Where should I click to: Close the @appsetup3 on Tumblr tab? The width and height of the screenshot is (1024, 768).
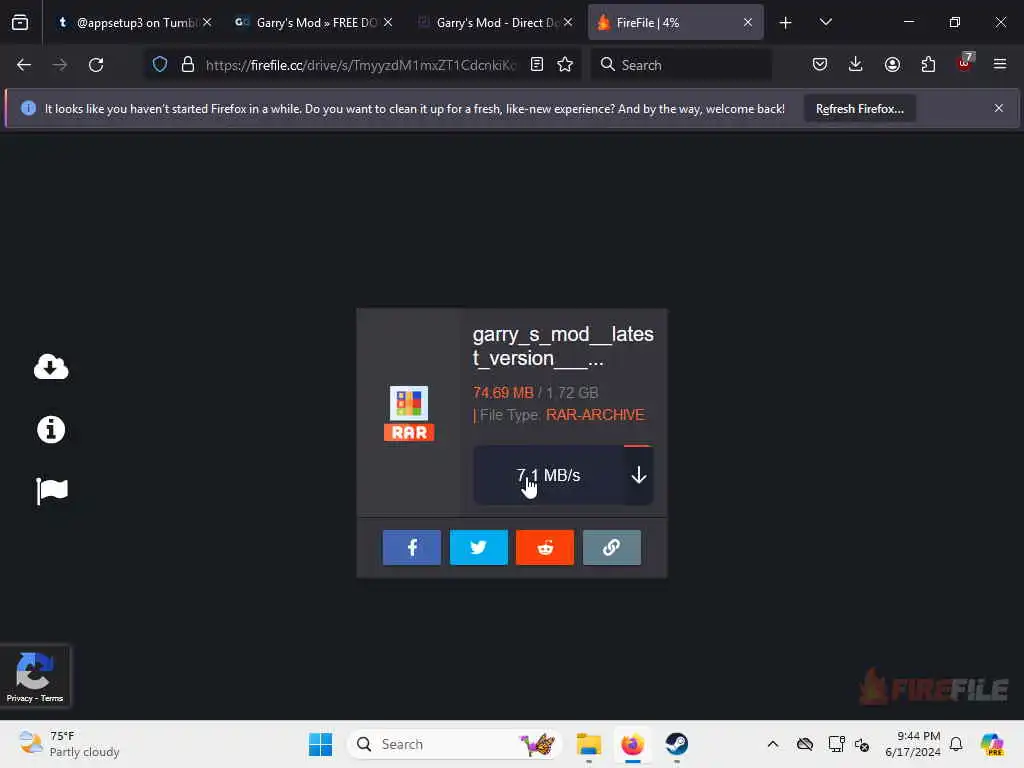(x=207, y=22)
